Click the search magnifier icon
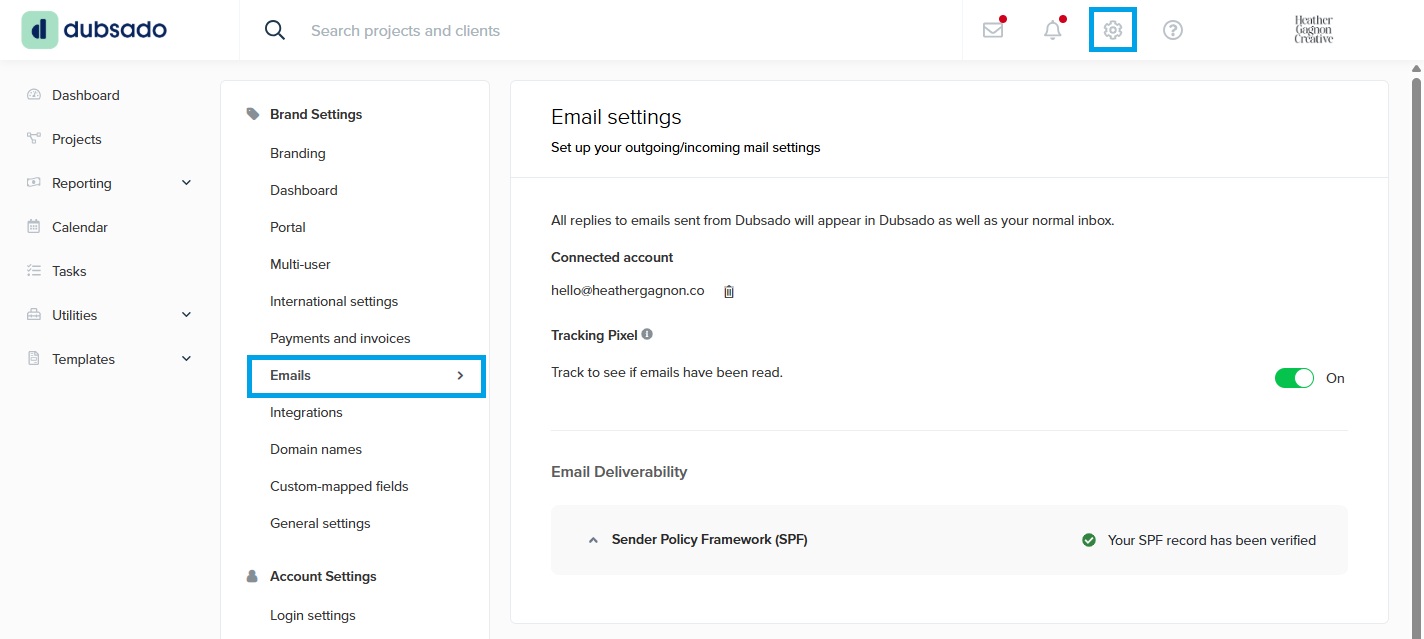 pyautogui.click(x=275, y=30)
